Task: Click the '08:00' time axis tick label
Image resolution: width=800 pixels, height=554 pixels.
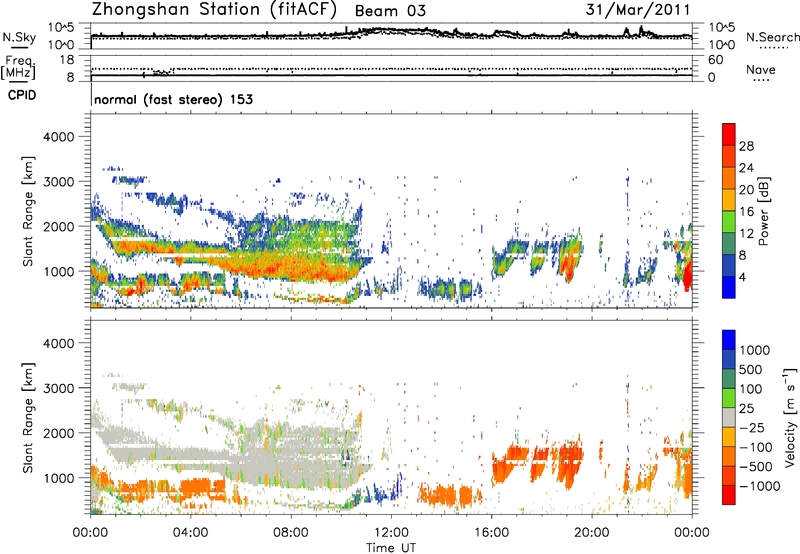Action: [x=291, y=533]
